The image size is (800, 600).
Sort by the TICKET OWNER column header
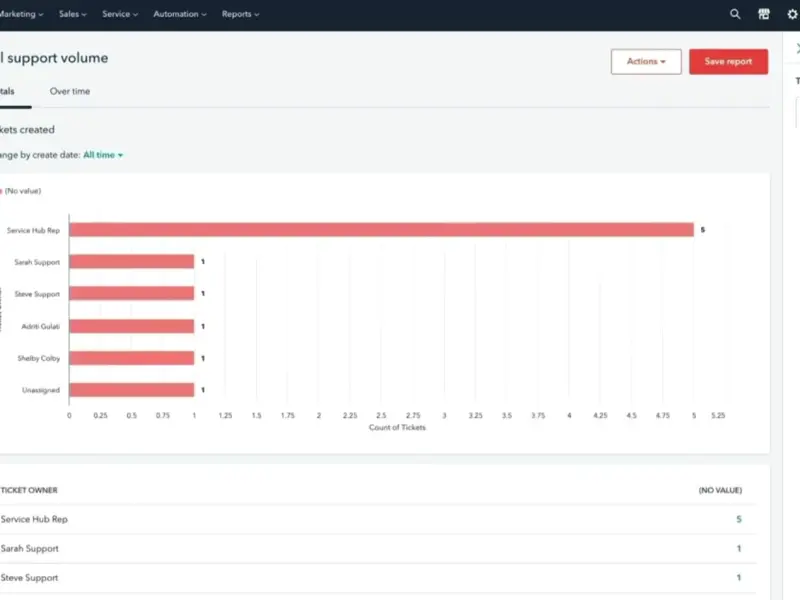click(x=30, y=490)
